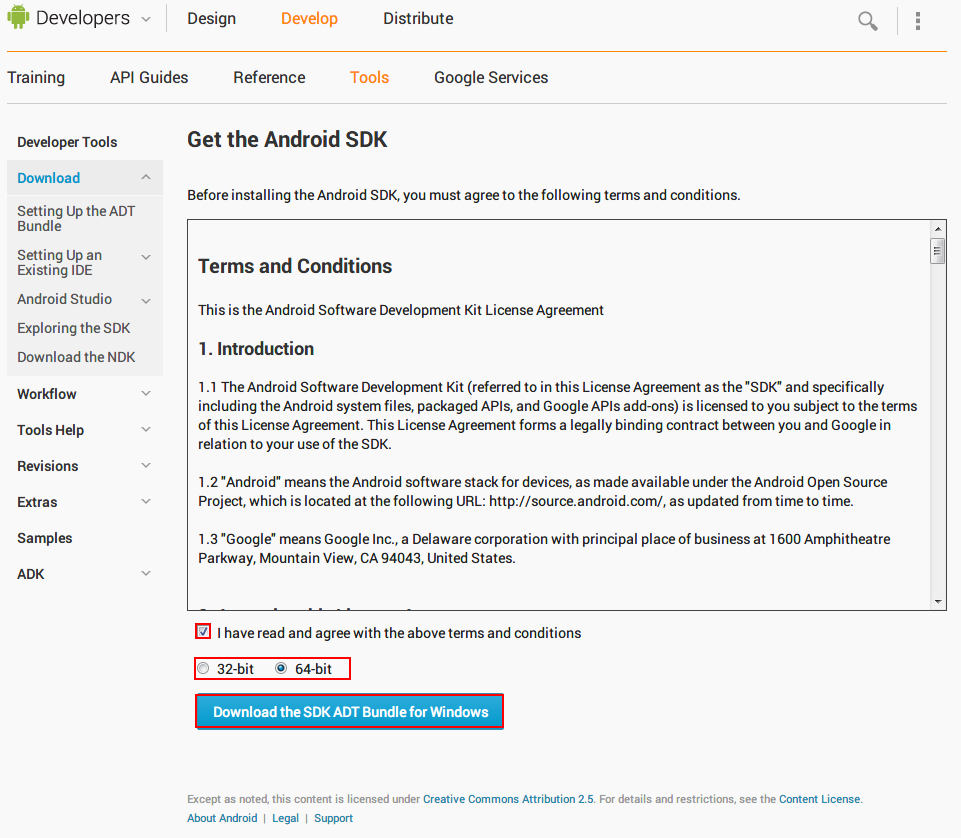Click the Developers dropdown arrow
The height and width of the screenshot is (838, 961).
click(146, 19)
